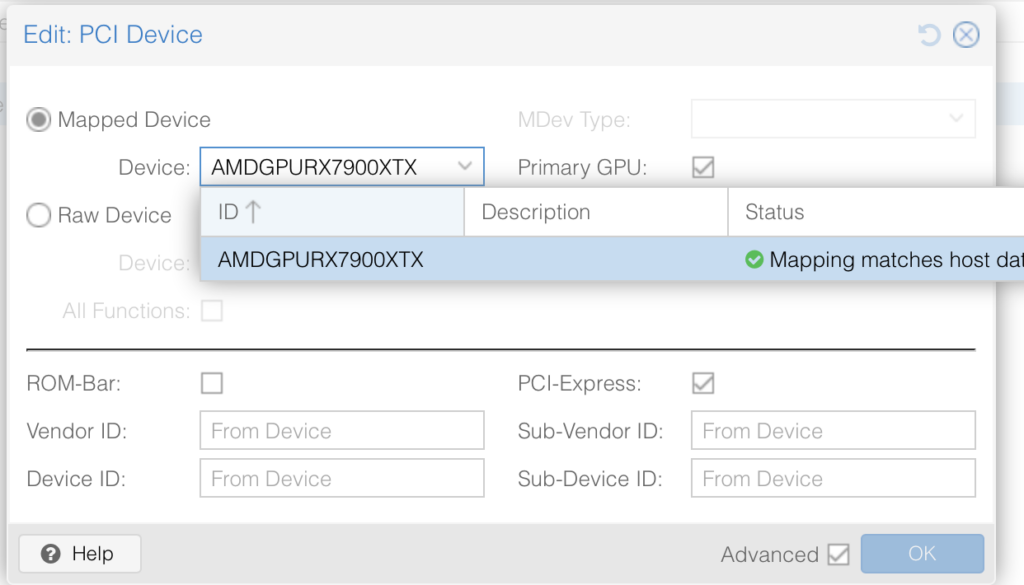Open Help documentation

(80, 554)
